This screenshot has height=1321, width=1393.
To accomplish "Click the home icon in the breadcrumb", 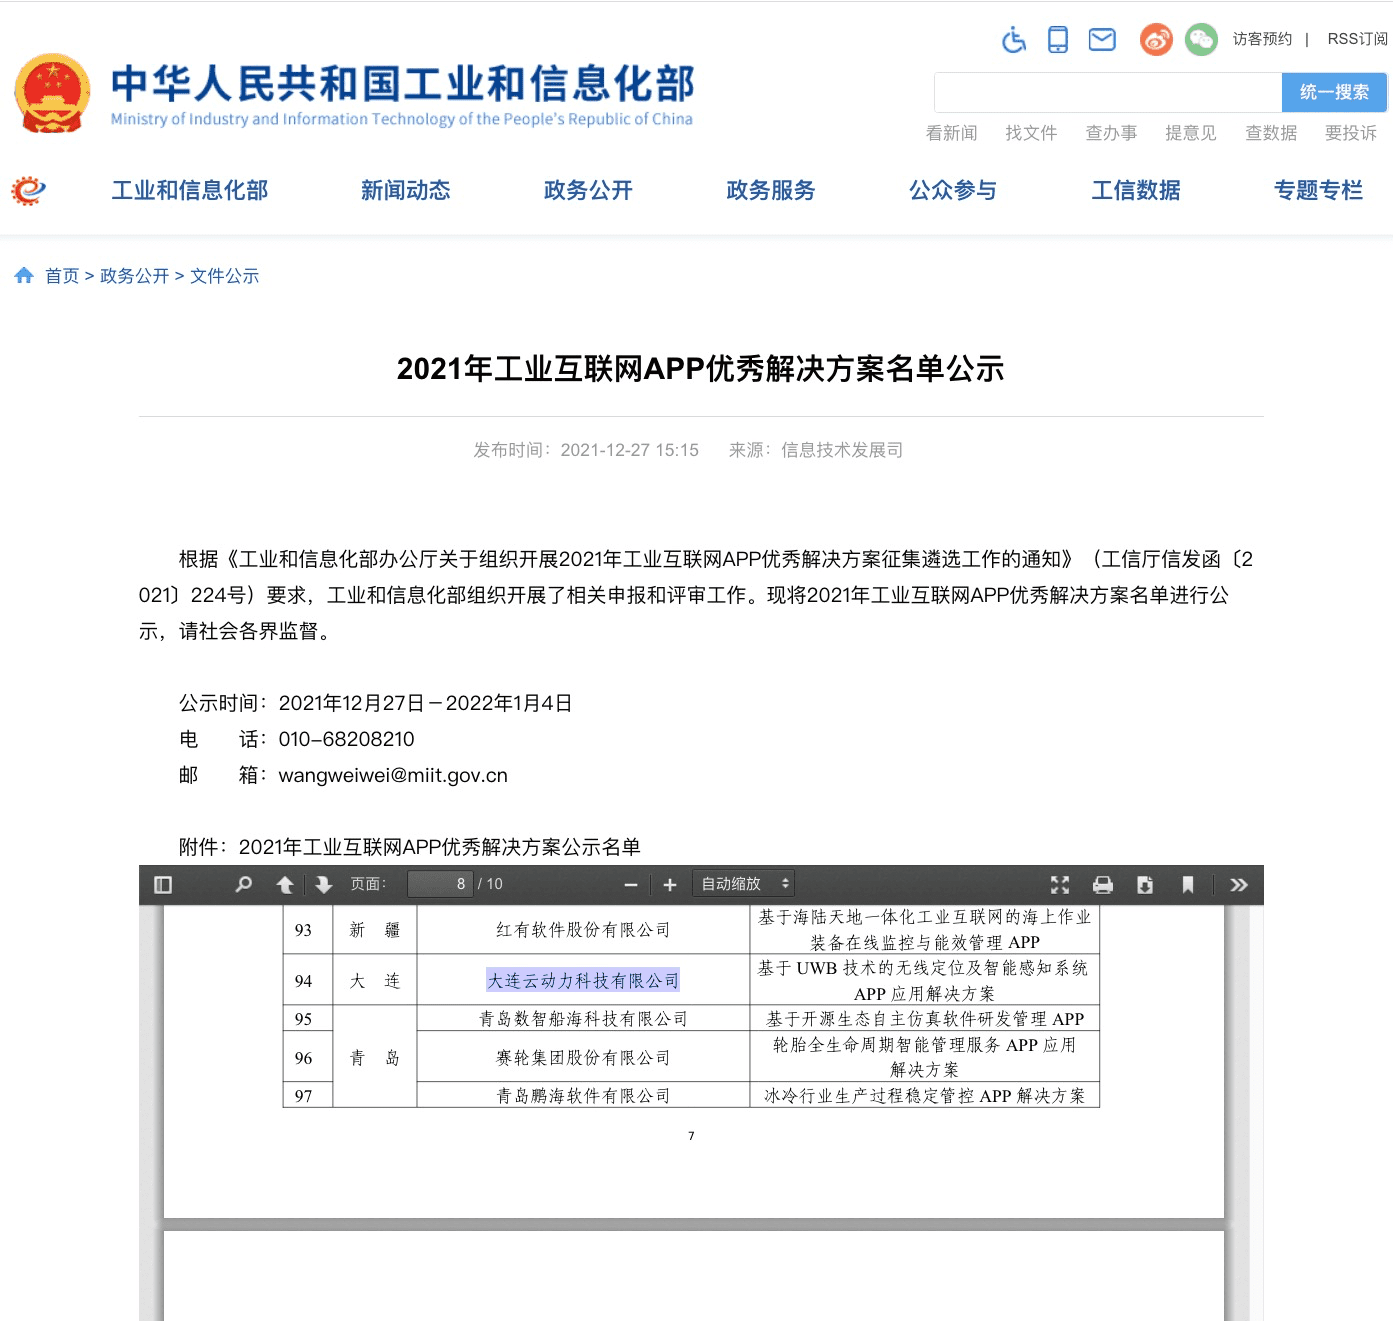I will pyautogui.click(x=24, y=274).
